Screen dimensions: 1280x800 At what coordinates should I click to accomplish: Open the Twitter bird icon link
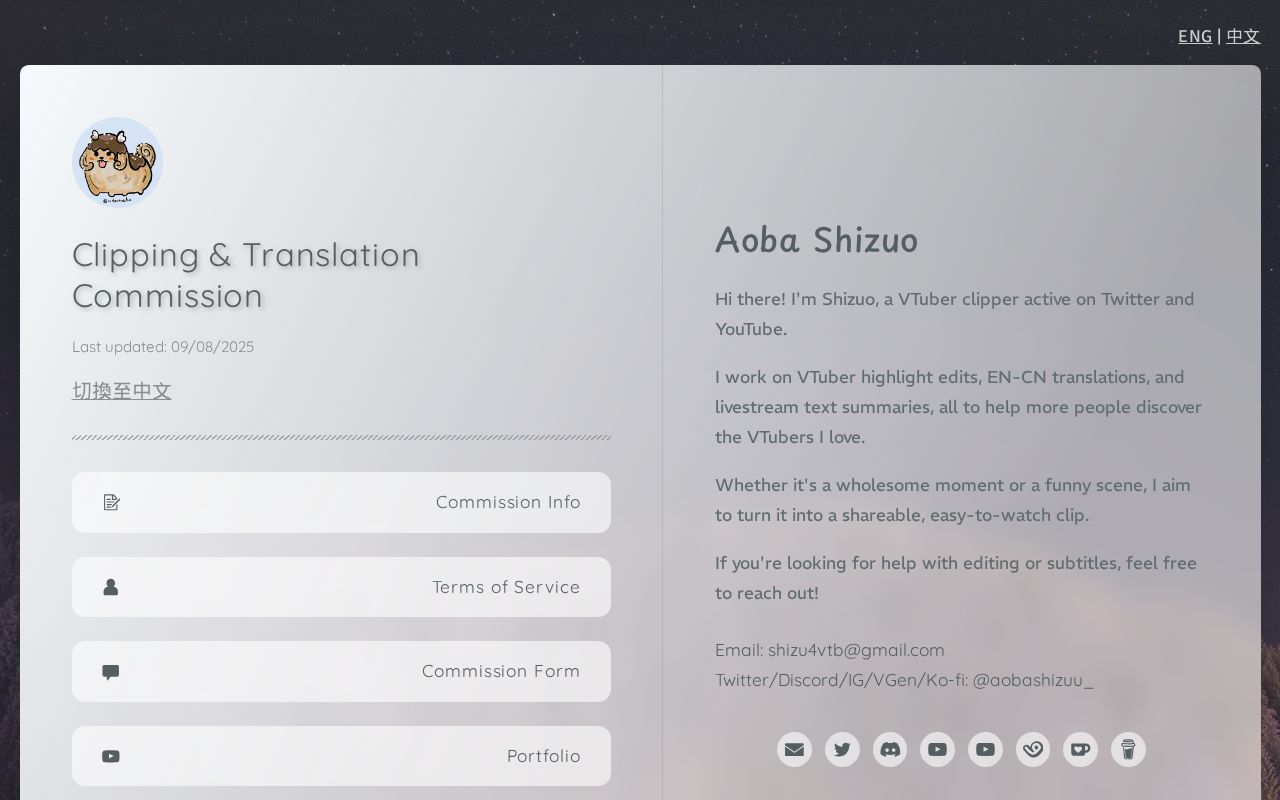(x=842, y=749)
